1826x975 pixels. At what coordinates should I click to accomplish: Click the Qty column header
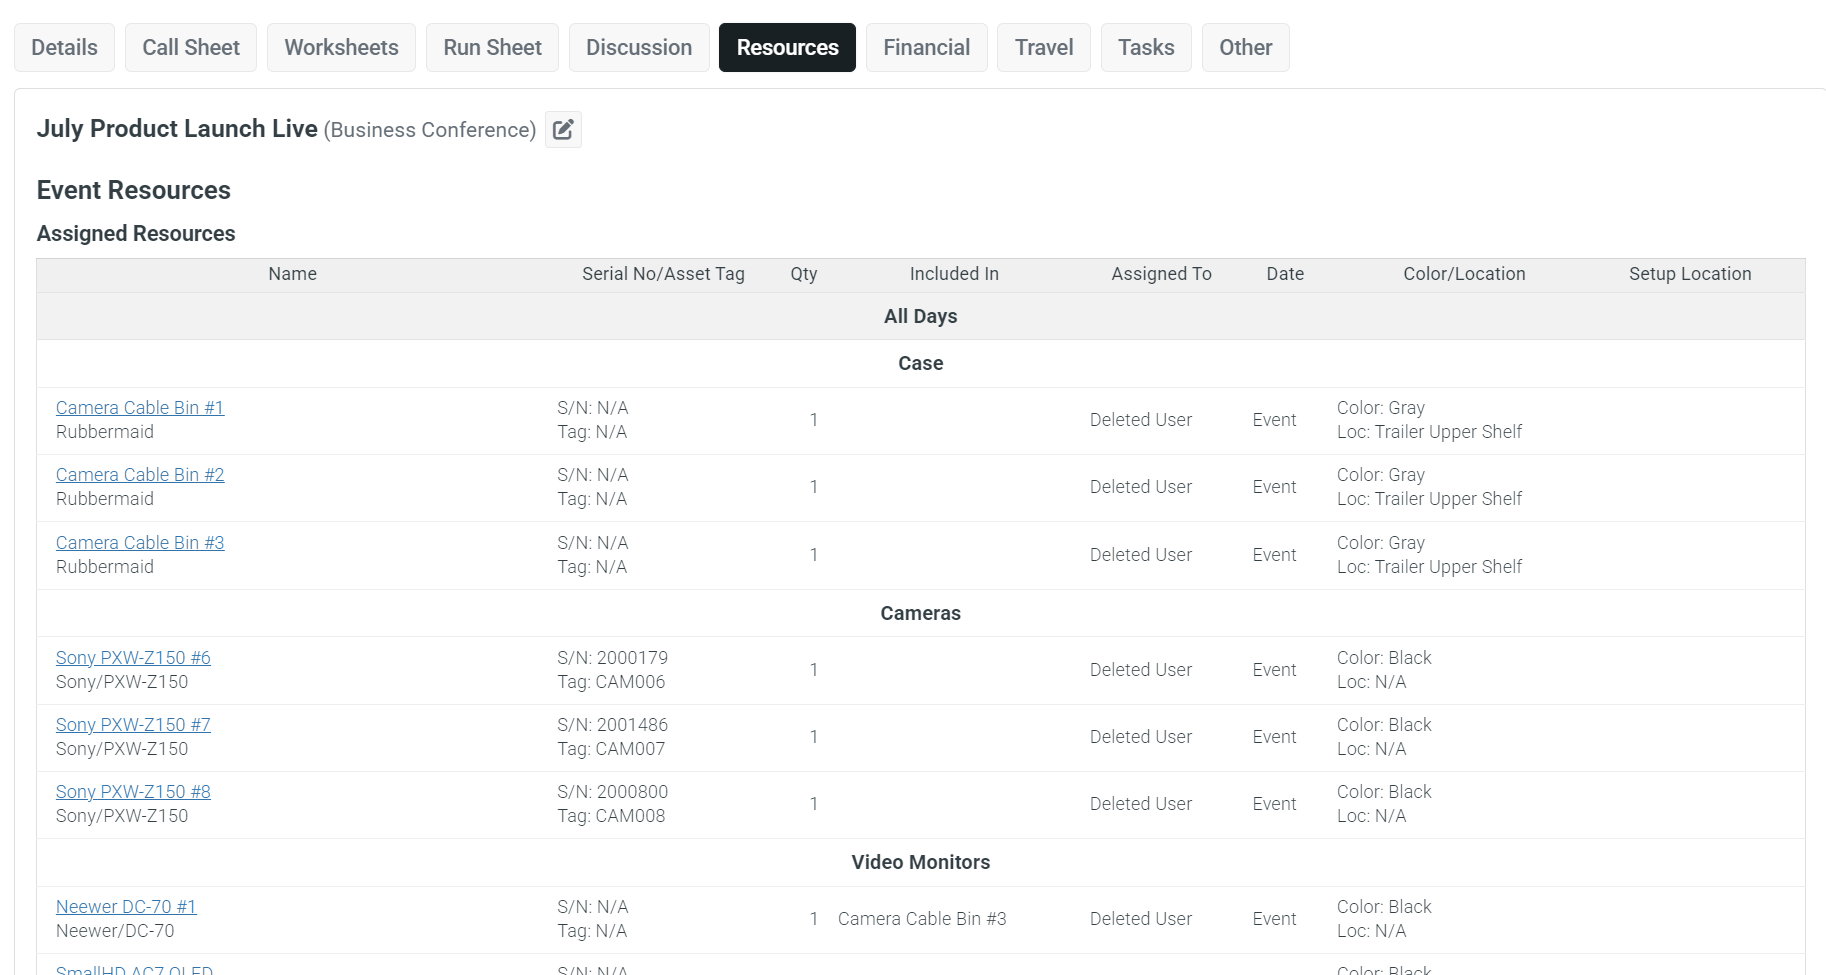tap(804, 274)
